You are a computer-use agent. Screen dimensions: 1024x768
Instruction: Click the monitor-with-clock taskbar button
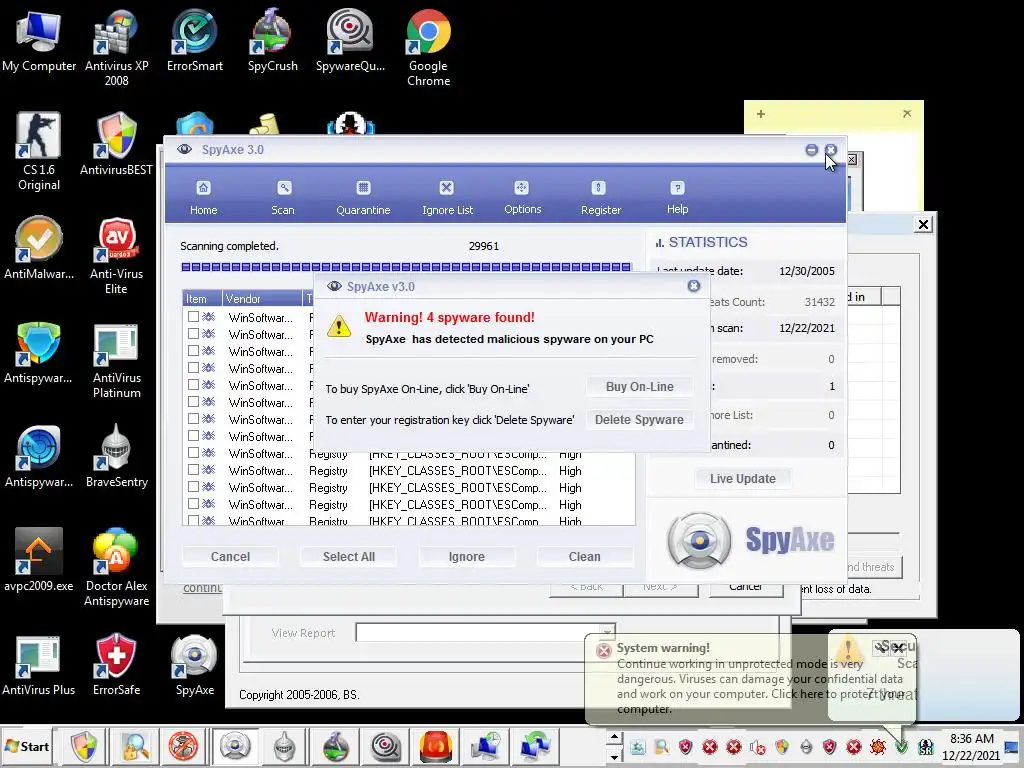(x=486, y=746)
